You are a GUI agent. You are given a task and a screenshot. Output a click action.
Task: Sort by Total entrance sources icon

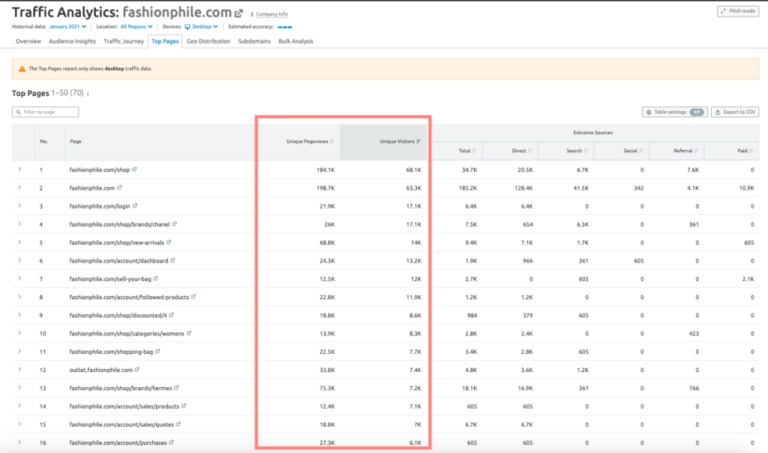point(475,151)
